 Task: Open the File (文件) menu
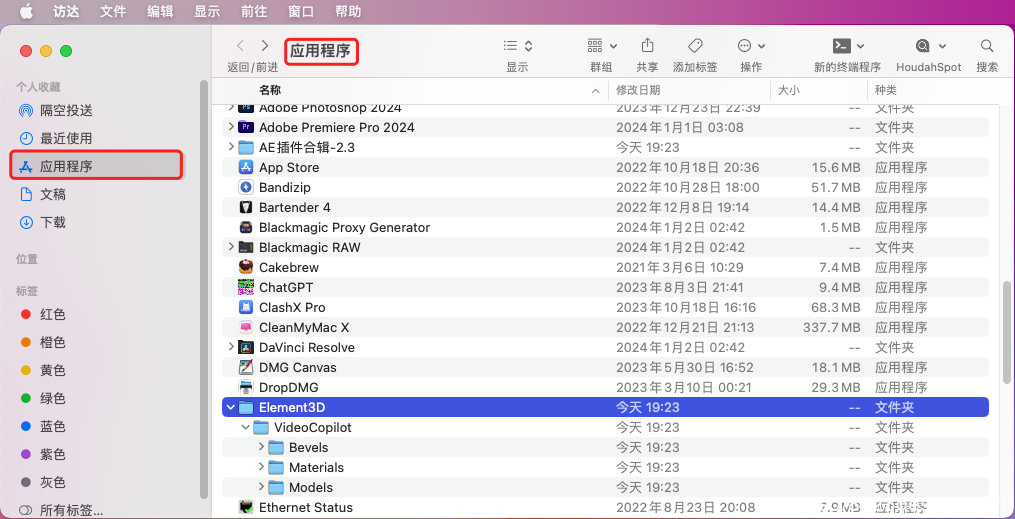(x=113, y=11)
